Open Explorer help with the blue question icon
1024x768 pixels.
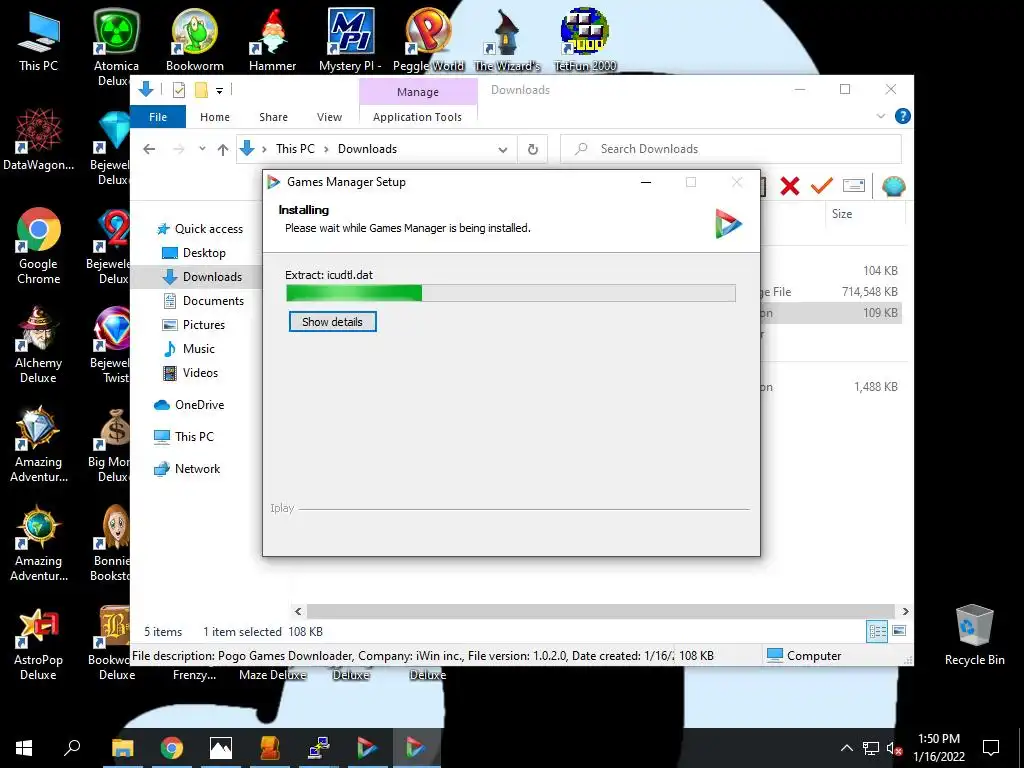(x=903, y=116)
